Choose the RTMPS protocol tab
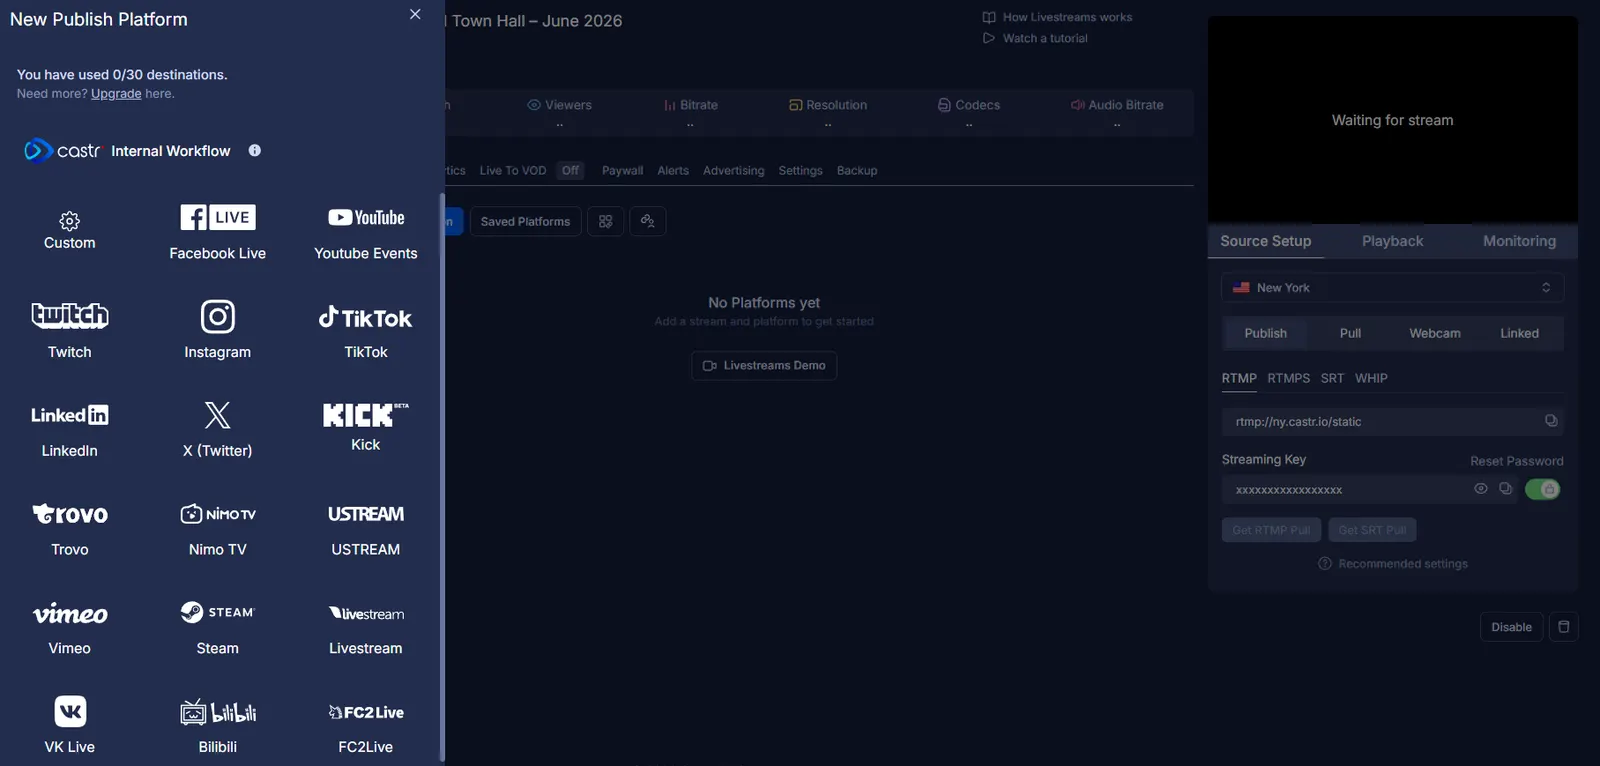The image size is (1600, 766). (x=1288, y=378)
